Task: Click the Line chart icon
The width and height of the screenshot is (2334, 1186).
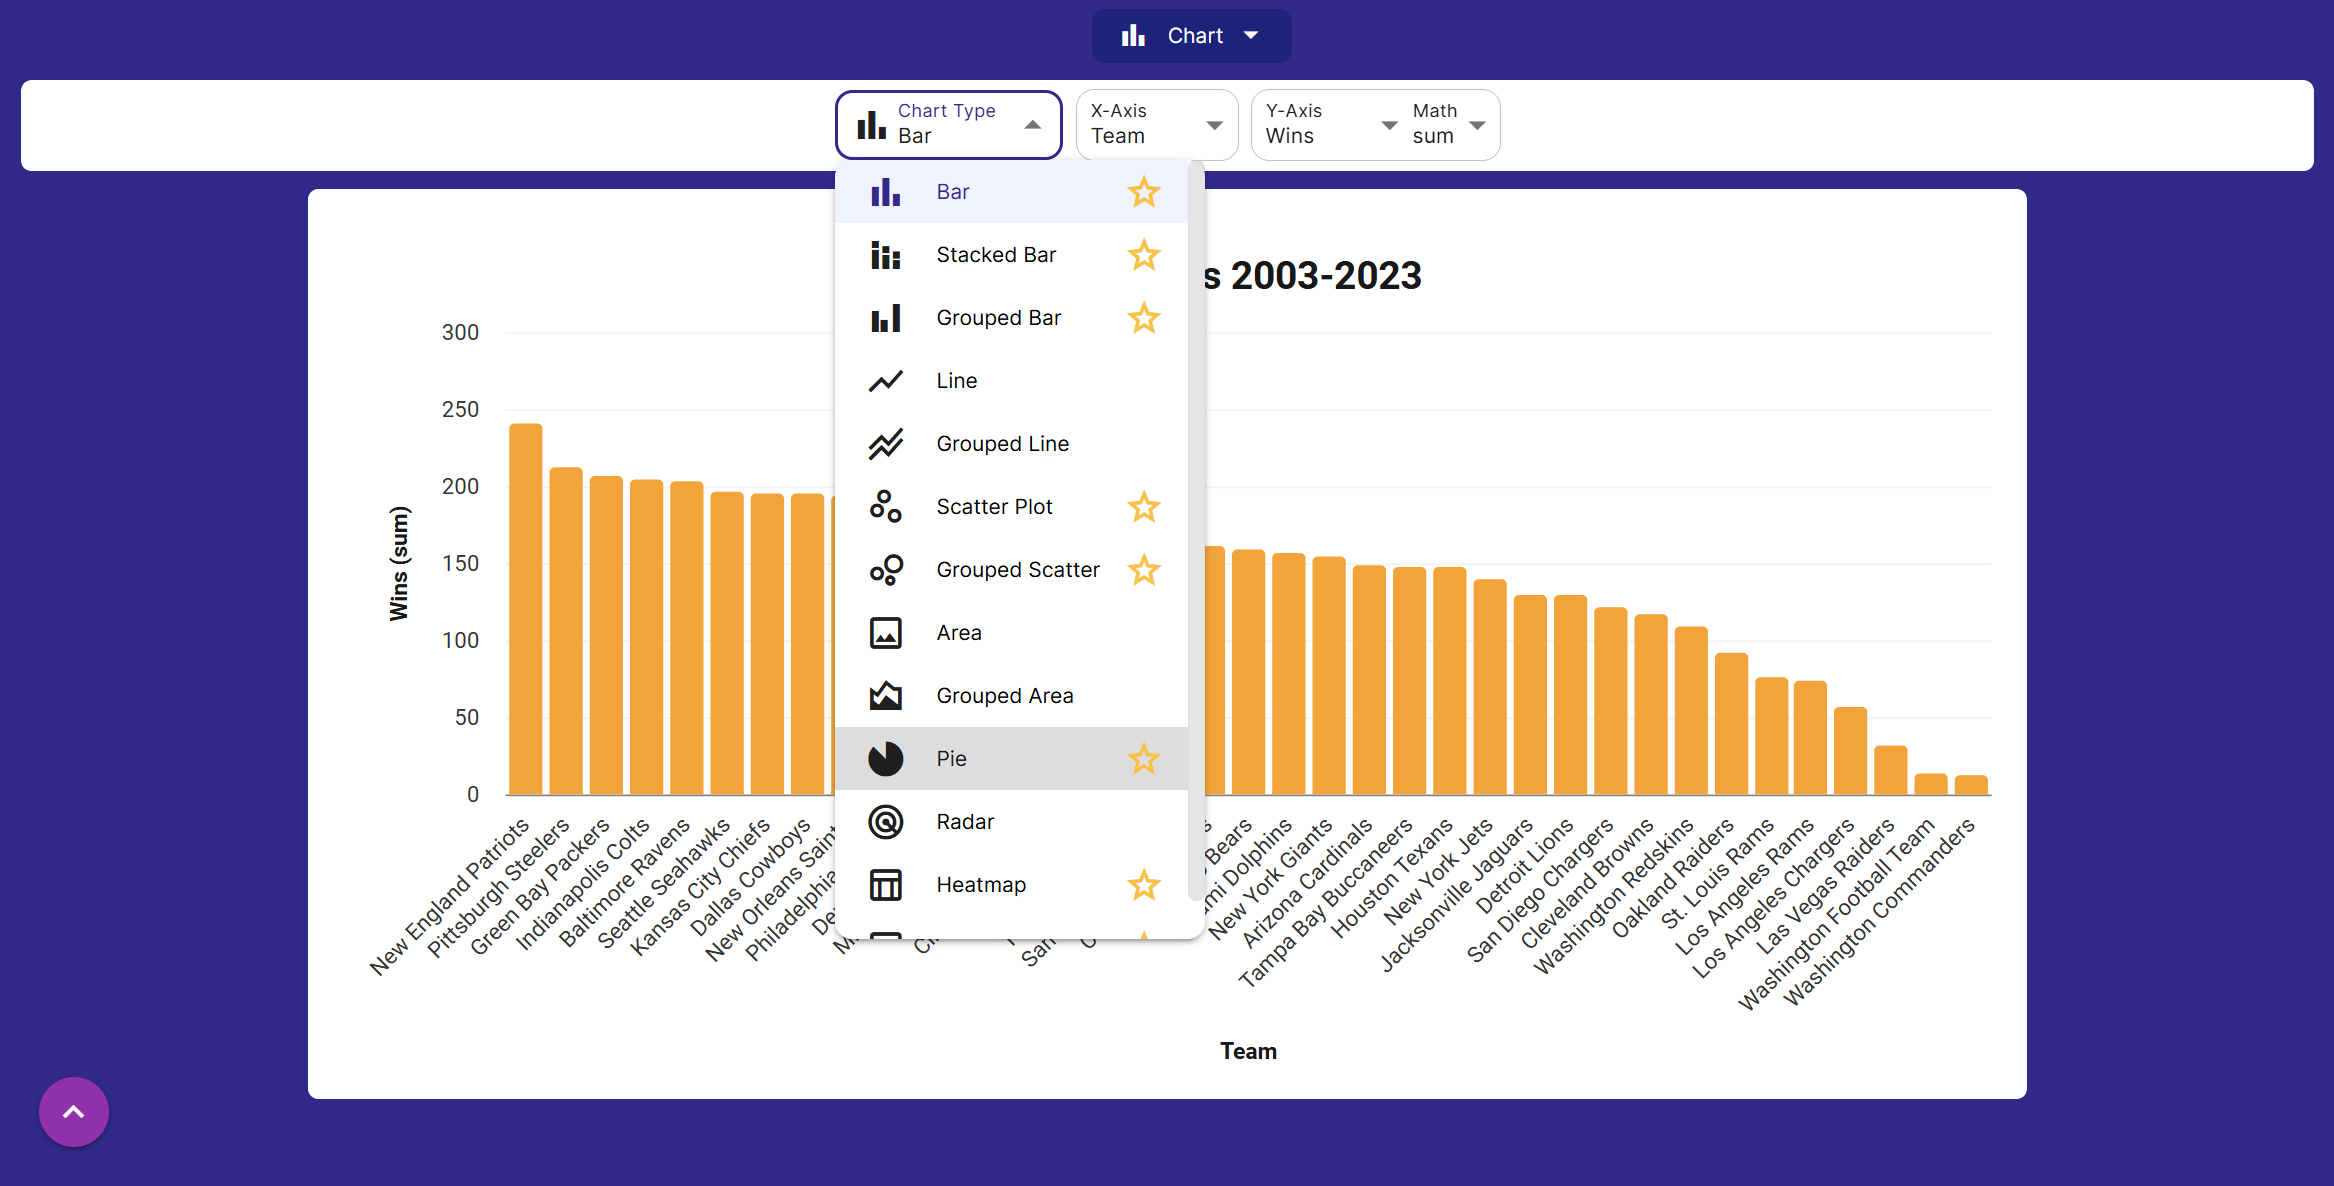Action: tap(885, 381)
